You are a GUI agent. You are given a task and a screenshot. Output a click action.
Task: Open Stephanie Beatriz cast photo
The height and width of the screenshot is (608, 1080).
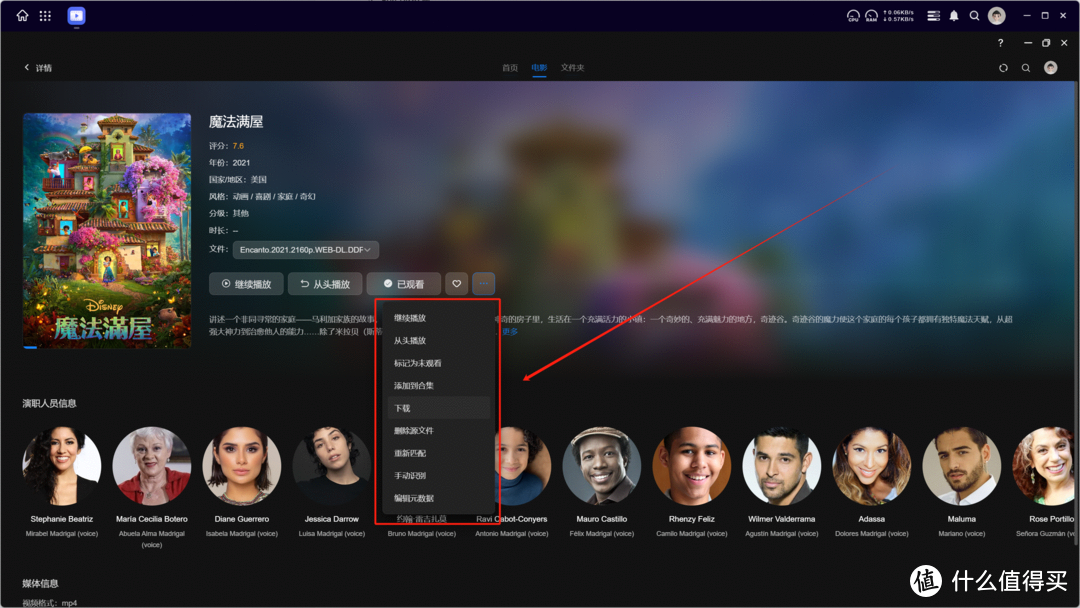click(61, 466)
